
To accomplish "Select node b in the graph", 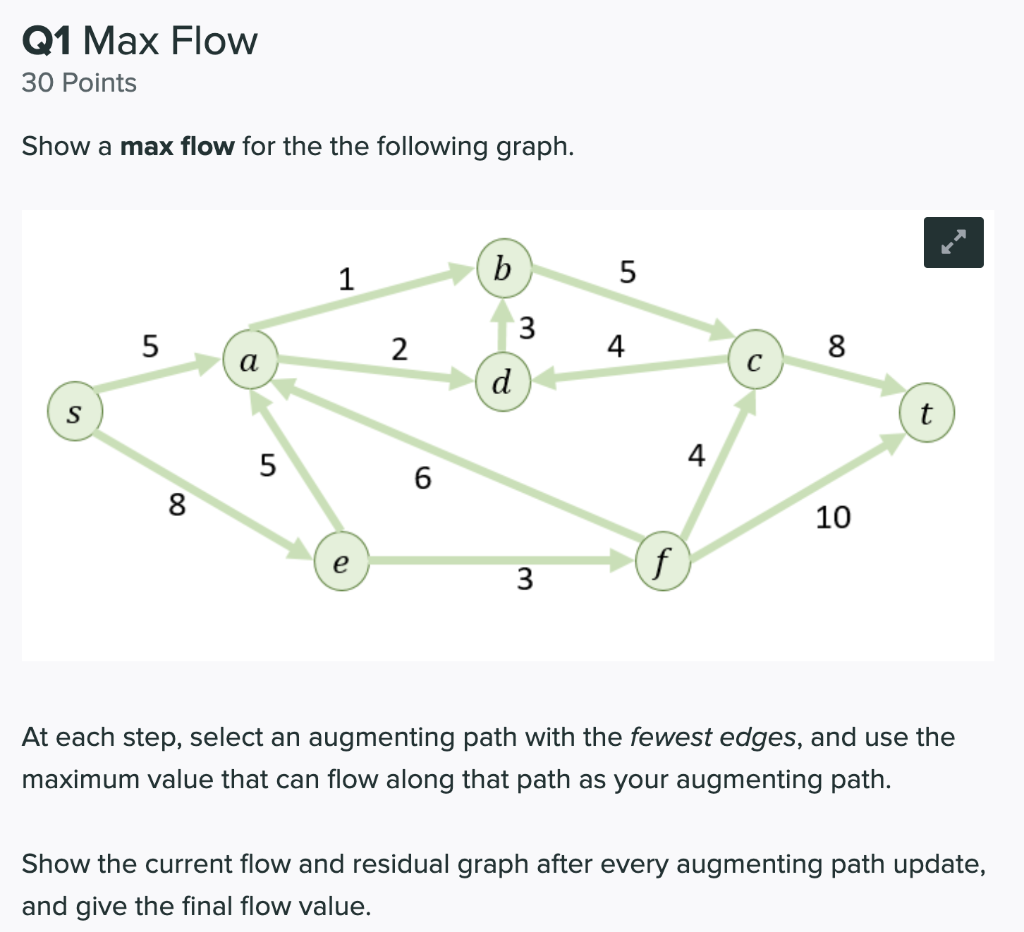I will [503, 268].
